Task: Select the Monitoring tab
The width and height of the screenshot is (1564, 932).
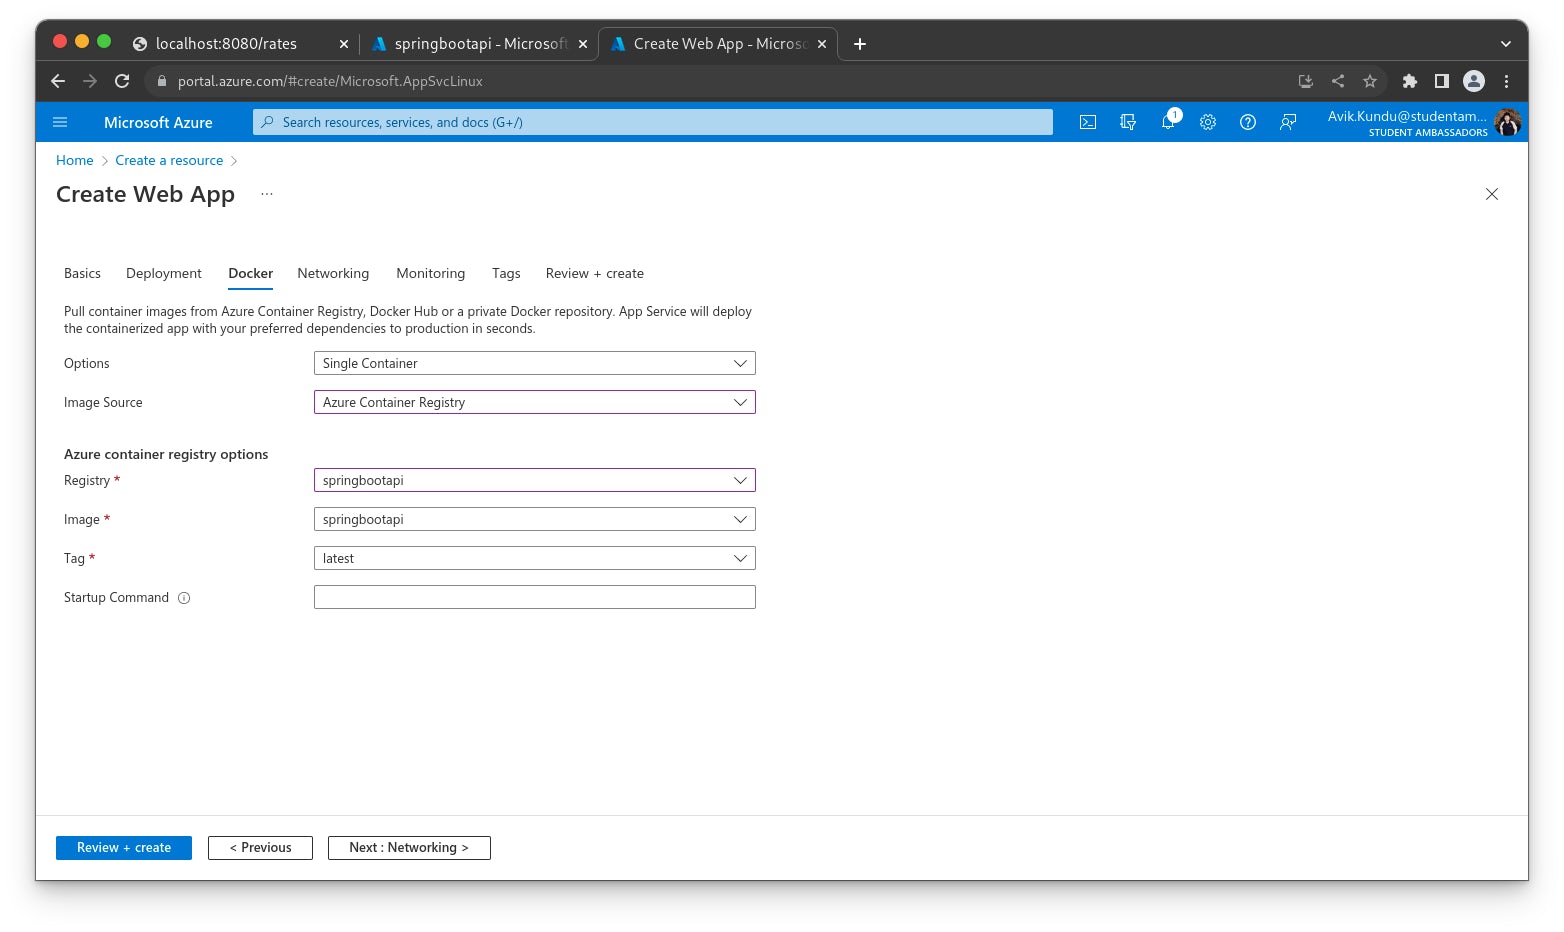Action: tap(430, 273)
